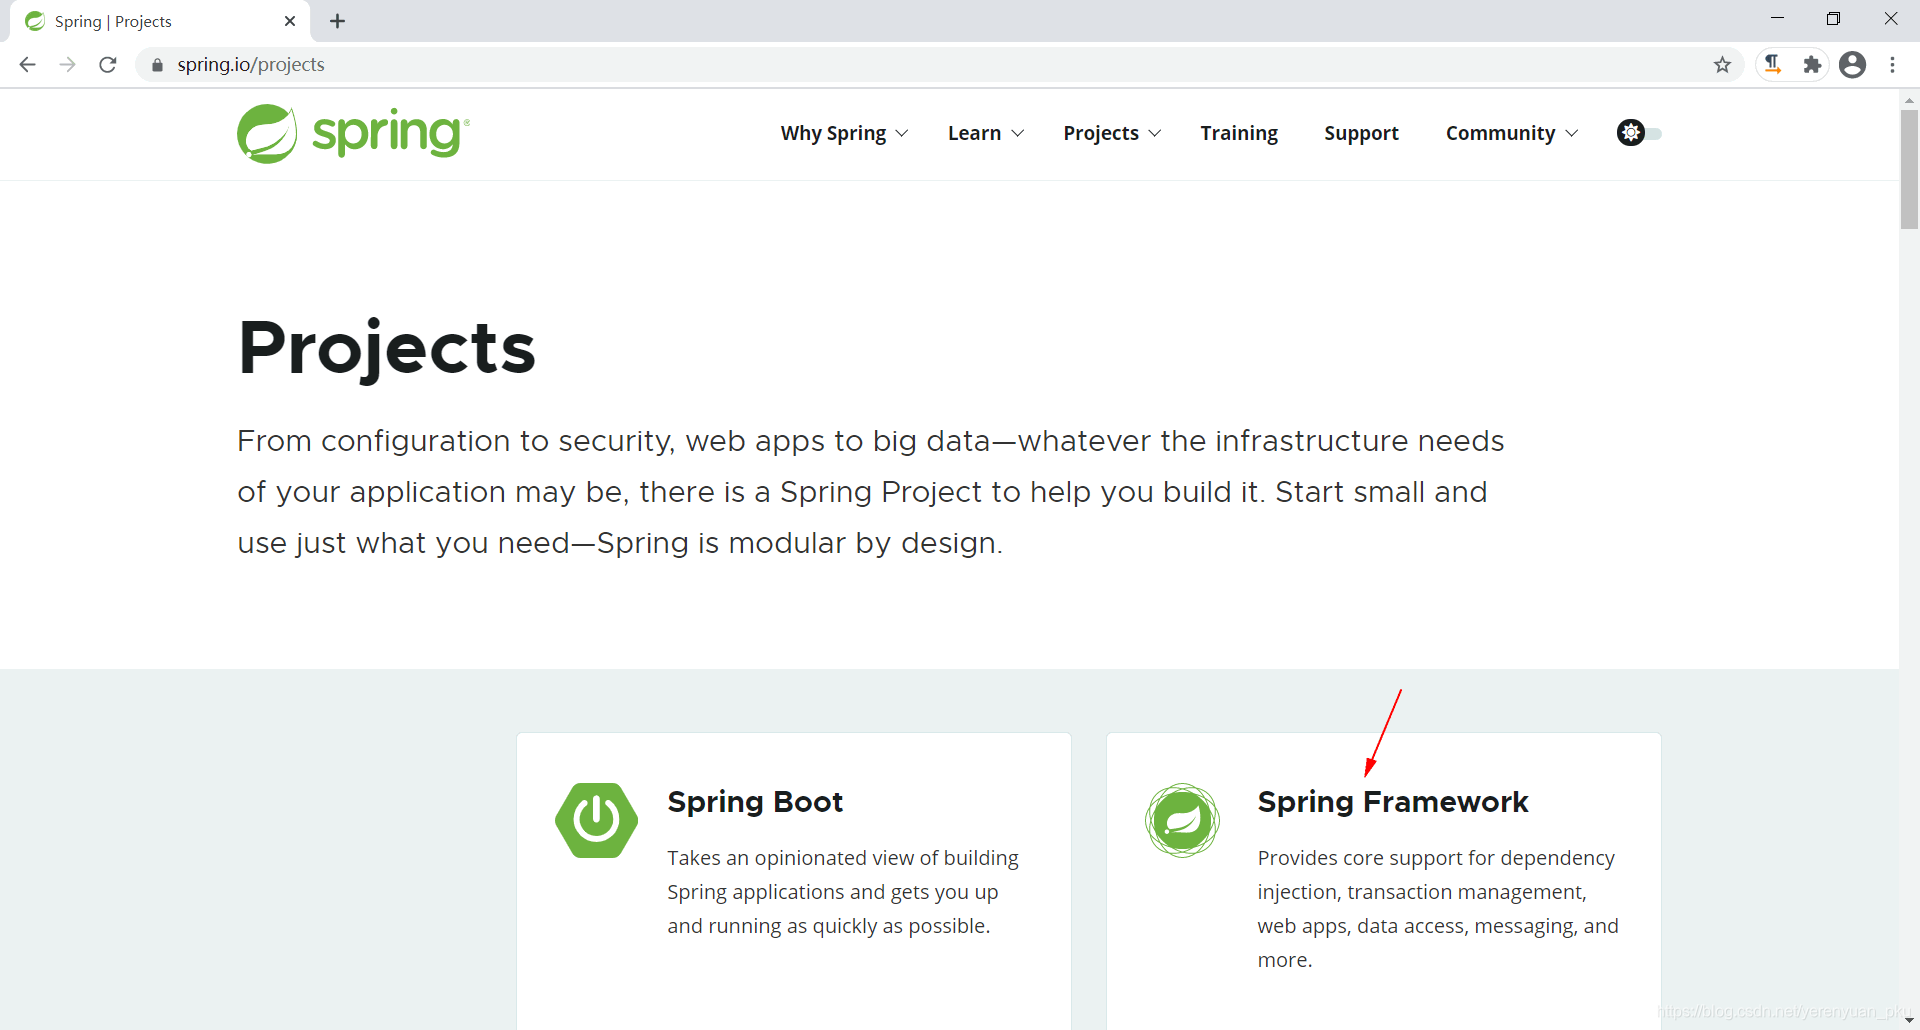Close the Spring | Projects tab

[x=290, y=21]
